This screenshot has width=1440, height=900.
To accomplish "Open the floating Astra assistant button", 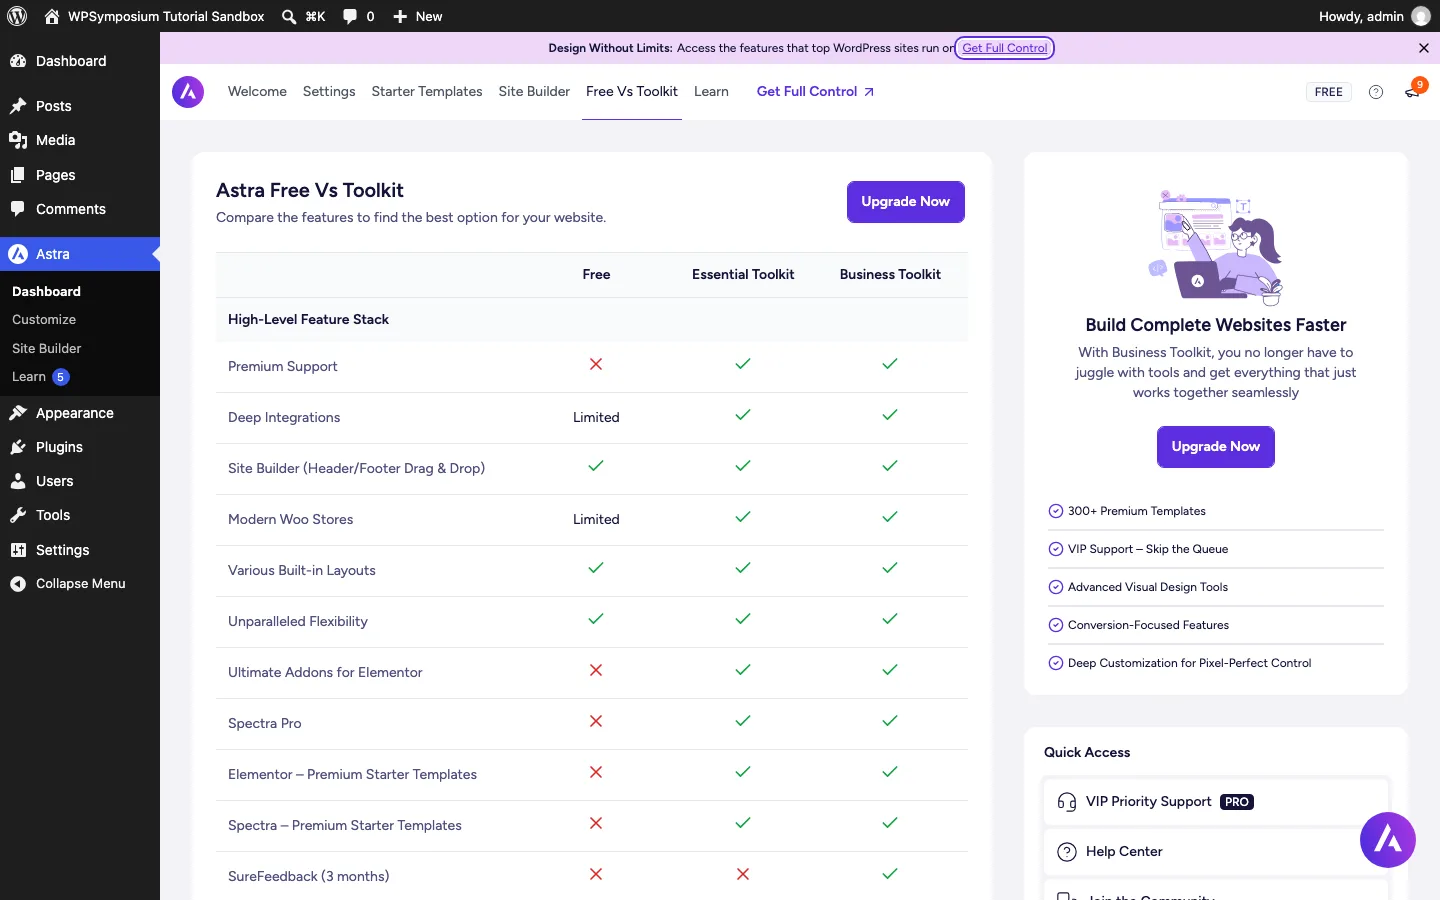I will point(1388,840).
